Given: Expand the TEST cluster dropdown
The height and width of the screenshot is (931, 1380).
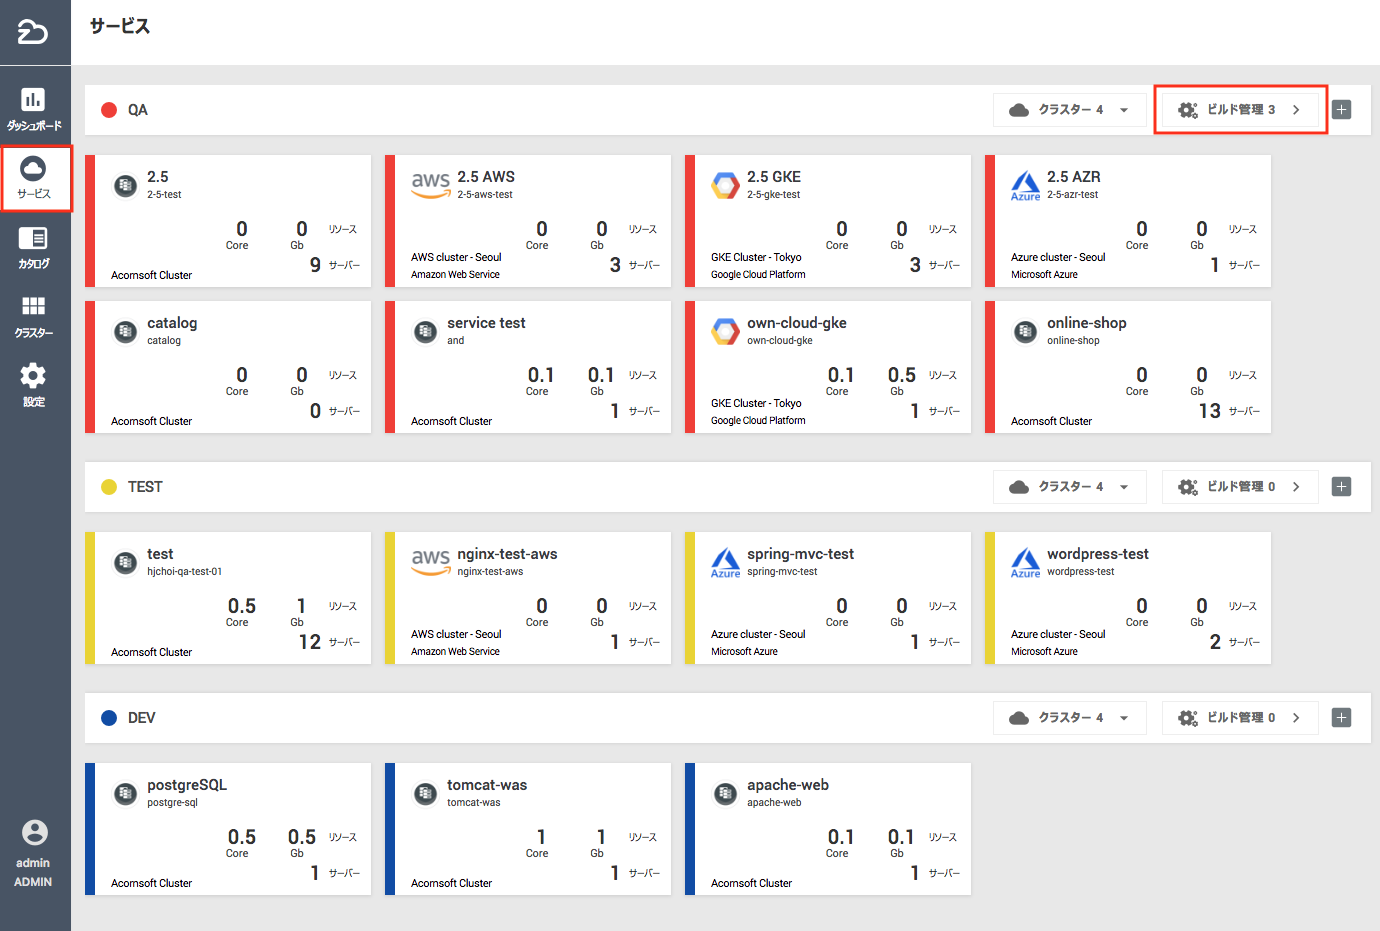Looking at the screenshot, I should [x=1069, y=487].
